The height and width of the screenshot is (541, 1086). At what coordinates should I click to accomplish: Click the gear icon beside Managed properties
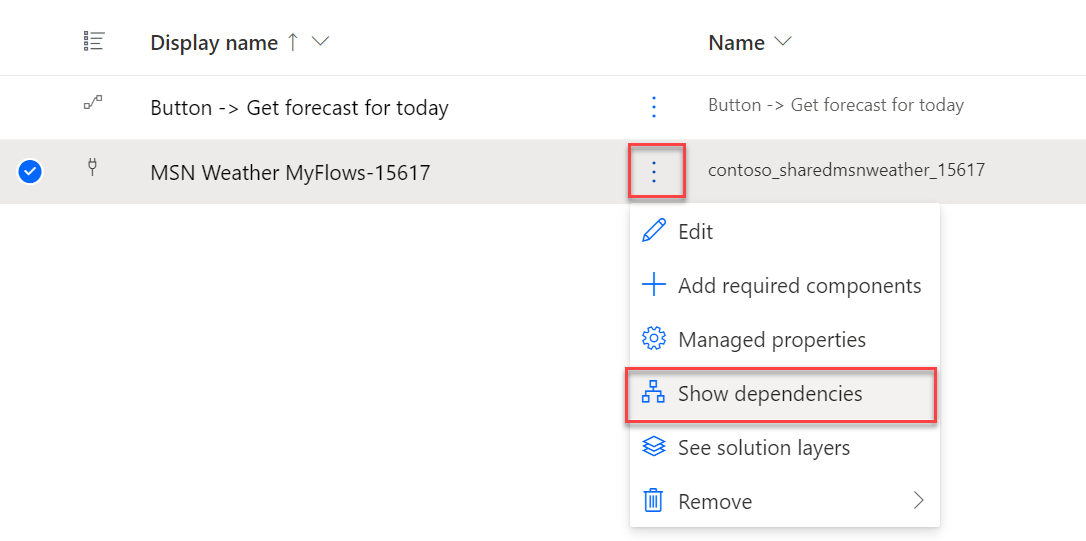click(x=654, y=339)
